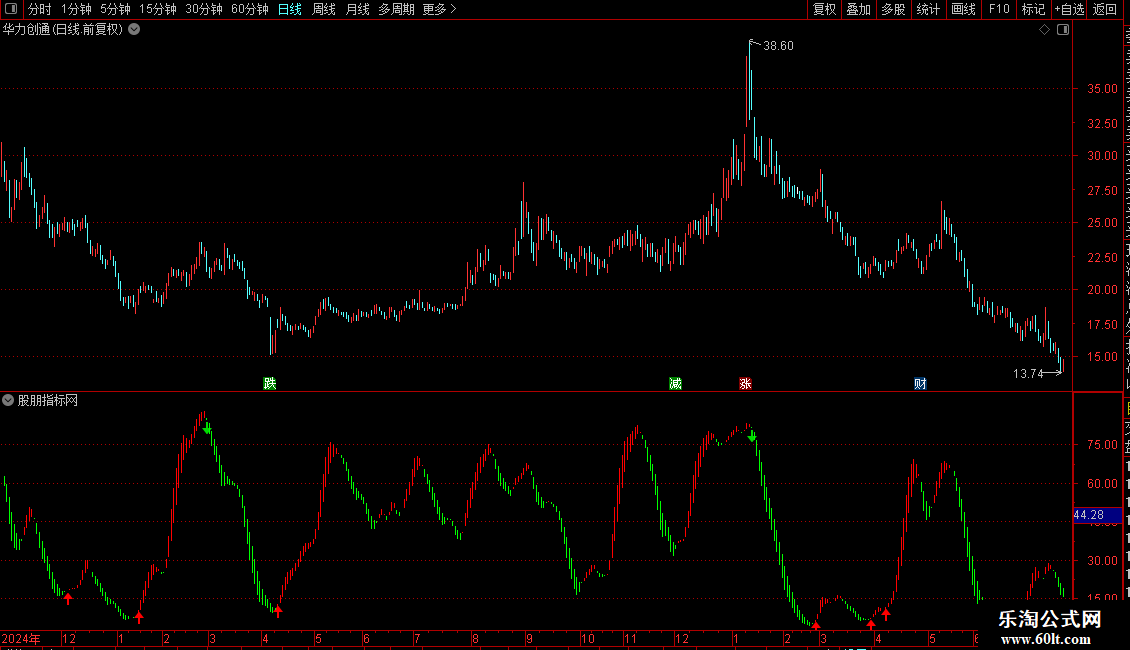
Task: Click the 13.74 low price label
Action: 1028,373
